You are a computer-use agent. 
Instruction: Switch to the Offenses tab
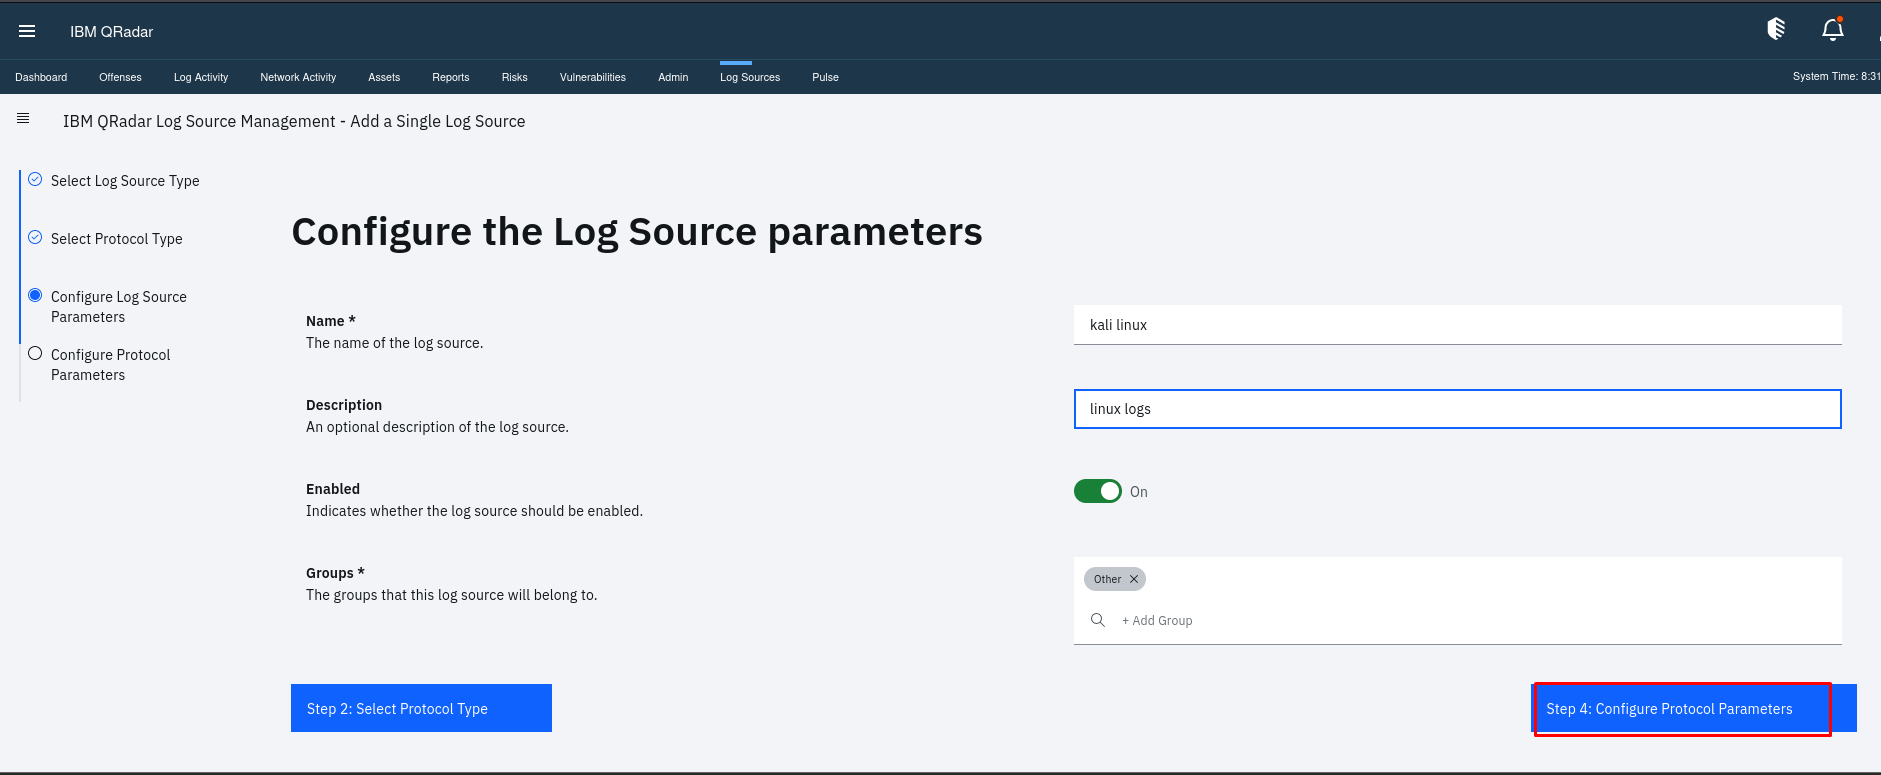click(x=120, y=77)
